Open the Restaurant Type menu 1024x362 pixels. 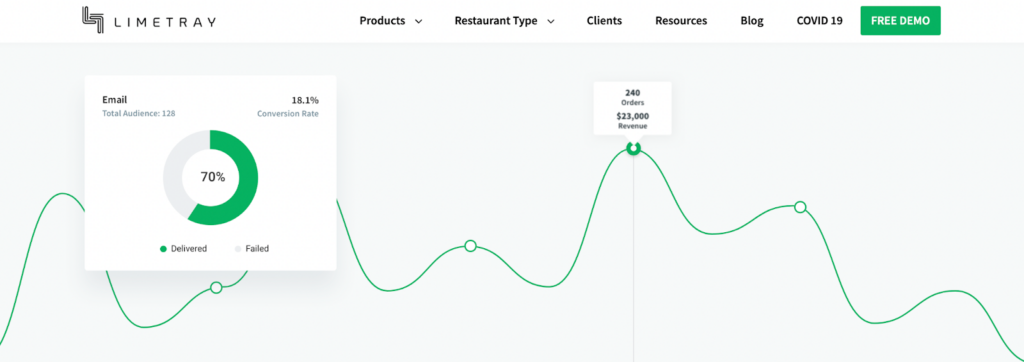pos(496,21)
